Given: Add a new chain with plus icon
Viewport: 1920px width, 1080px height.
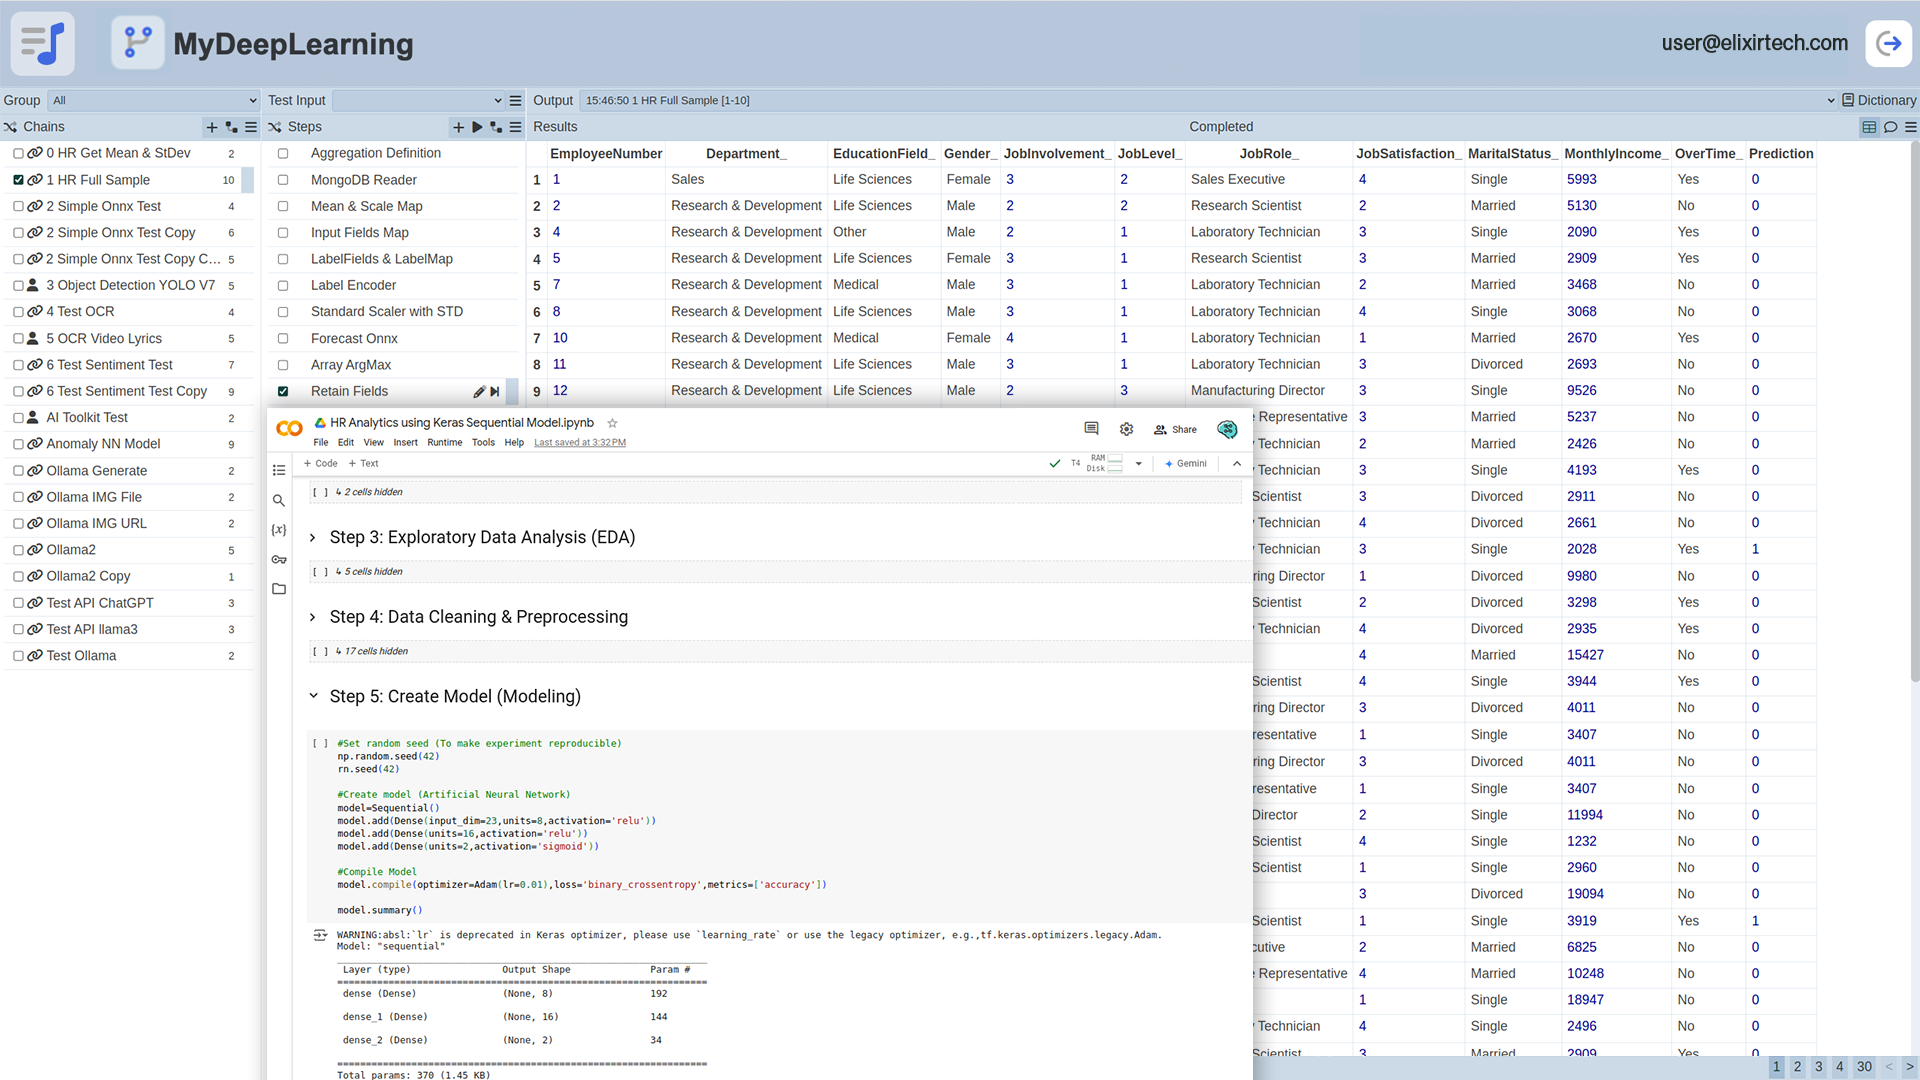Looking at the screenshot, I should [211, 127].
